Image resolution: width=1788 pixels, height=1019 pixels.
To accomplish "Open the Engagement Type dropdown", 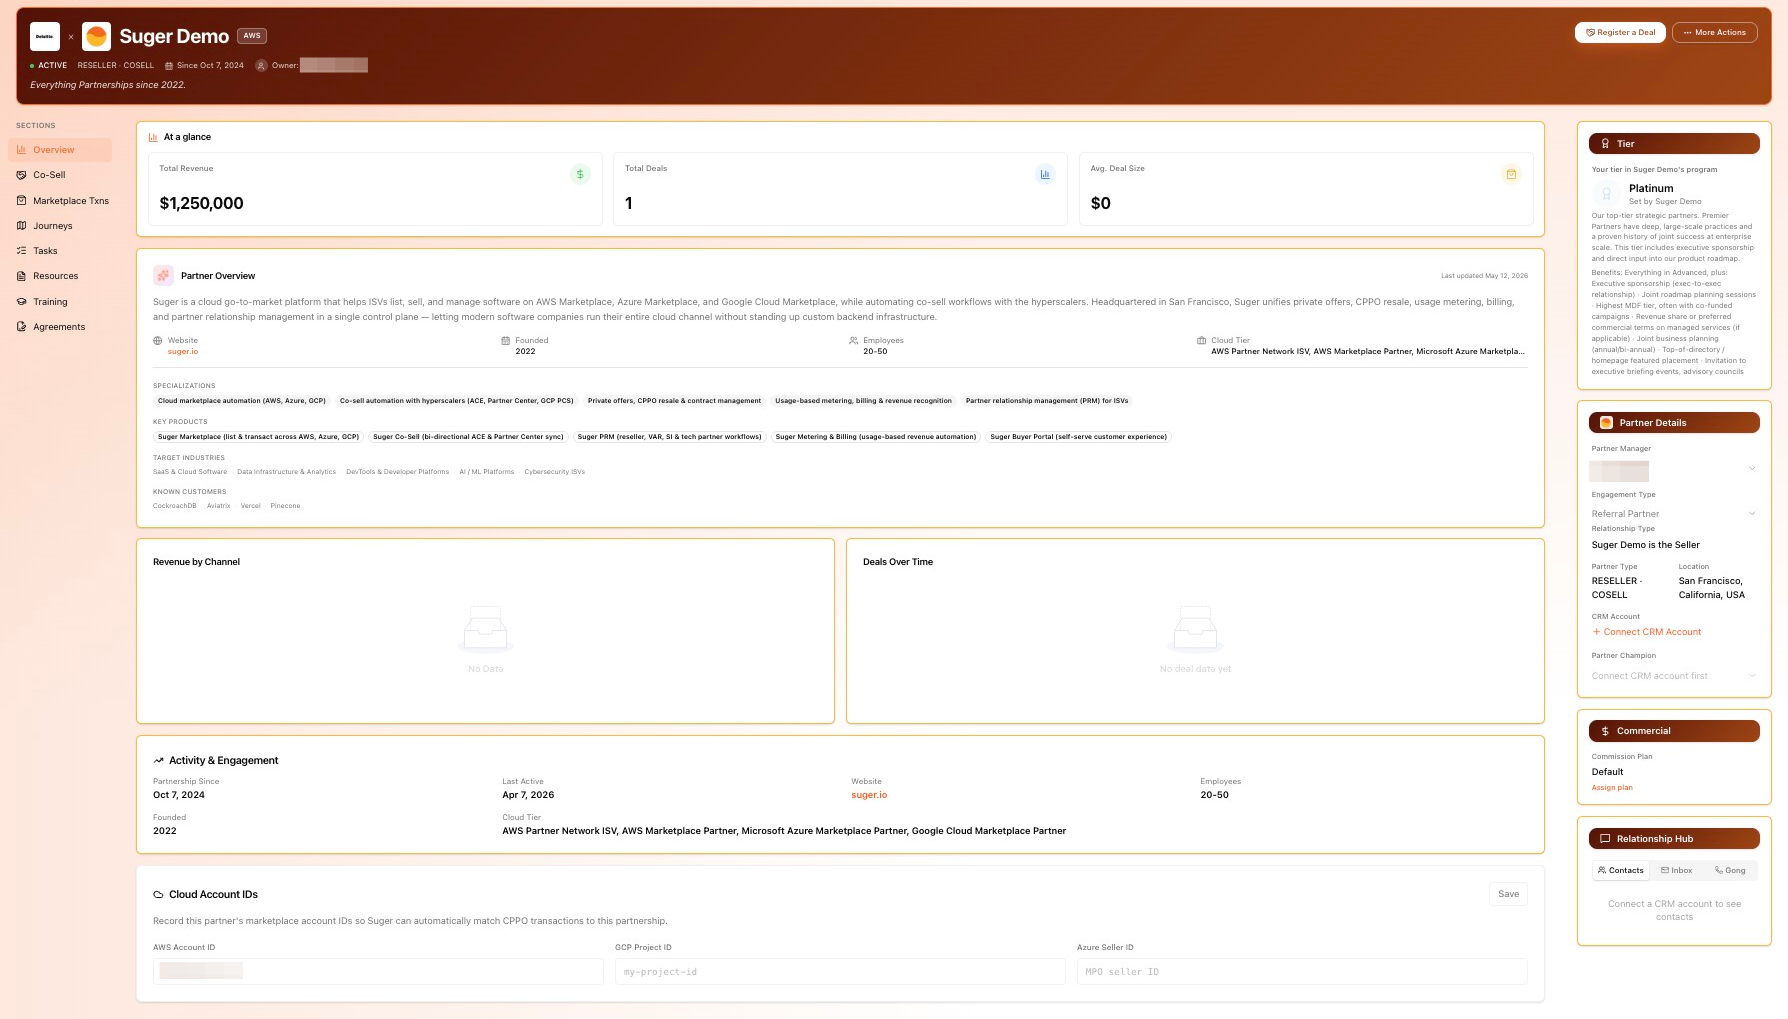I will tap(1674, 514).
